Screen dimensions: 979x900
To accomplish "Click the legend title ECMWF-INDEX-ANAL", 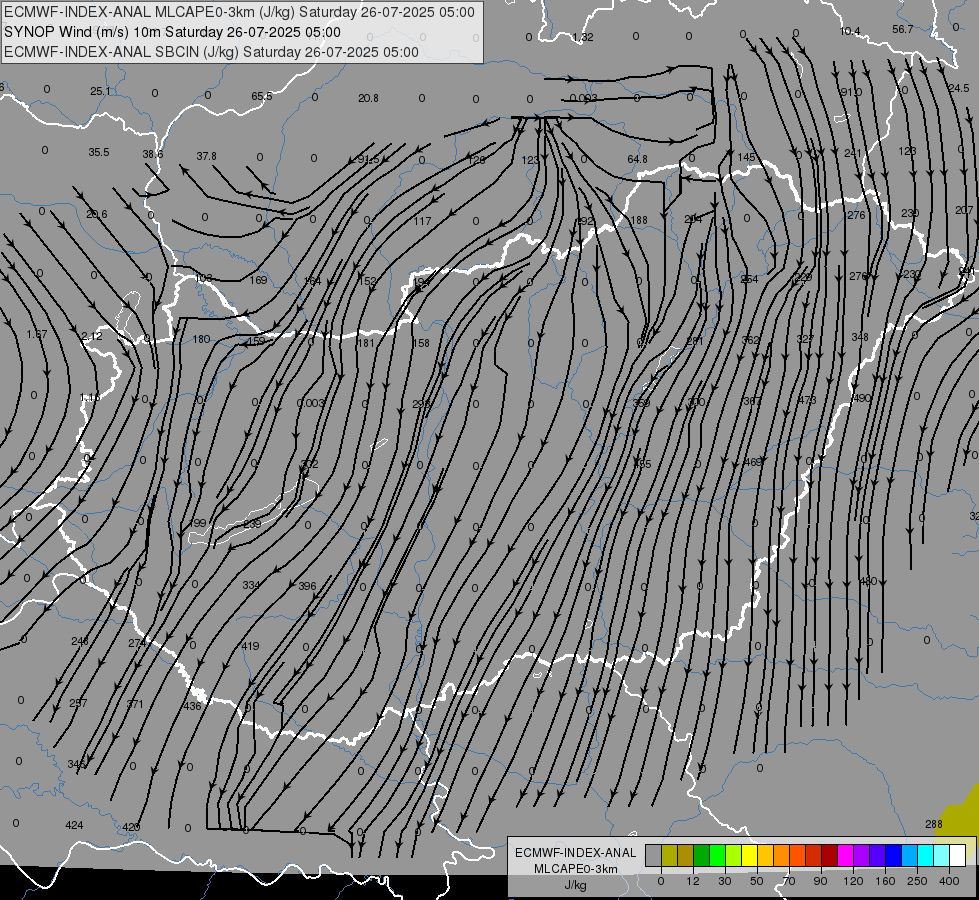I will point(575,853).
